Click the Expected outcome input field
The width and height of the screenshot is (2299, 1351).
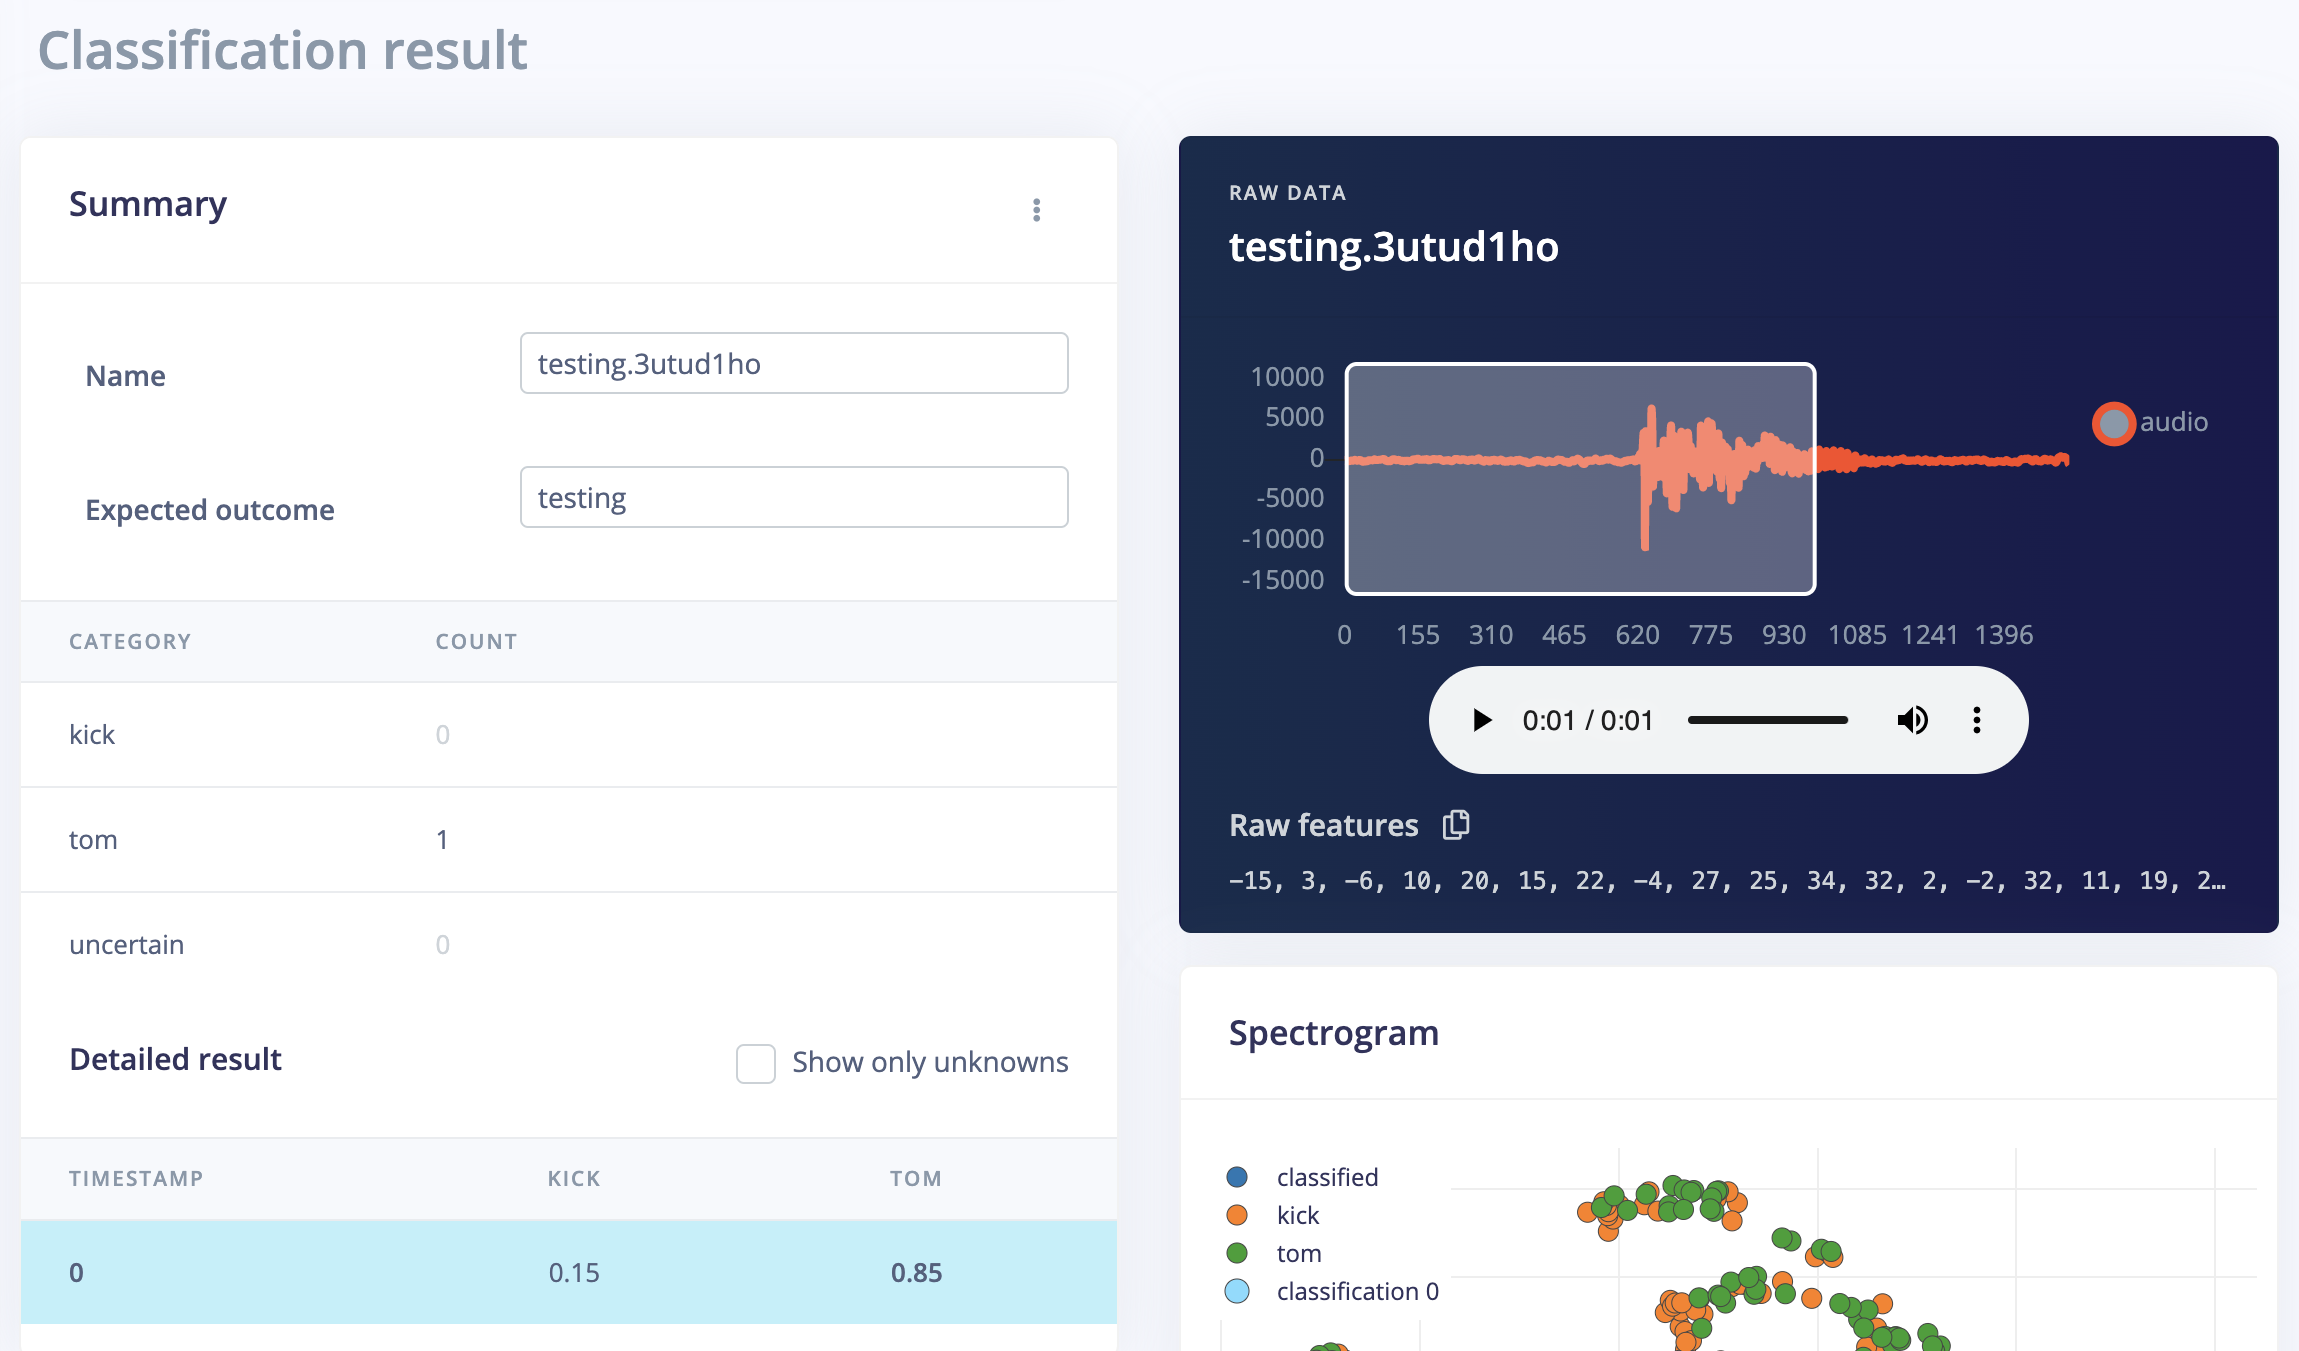(794, 497)
